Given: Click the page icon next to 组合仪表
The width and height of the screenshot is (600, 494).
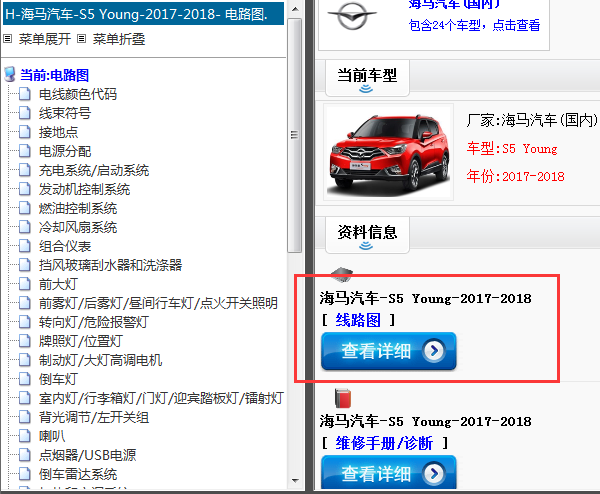Looking at the screenshot, I should pyautogui.click(x=25, y=246).
